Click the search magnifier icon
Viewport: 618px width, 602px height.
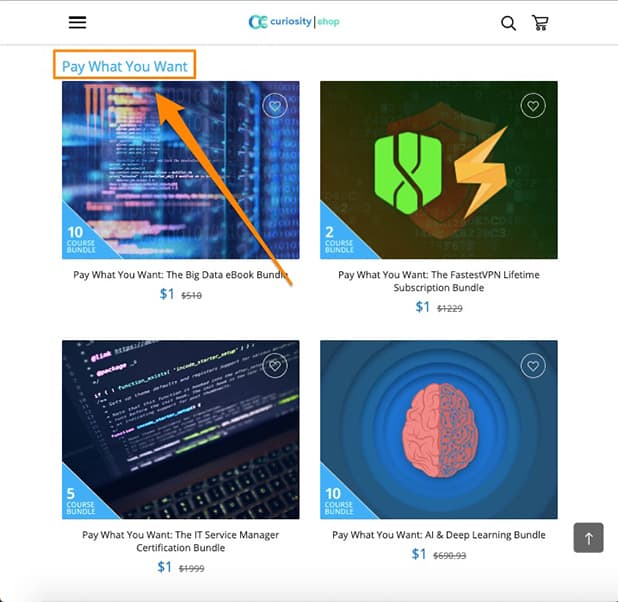pyautogui.click(x=508, y=23)
